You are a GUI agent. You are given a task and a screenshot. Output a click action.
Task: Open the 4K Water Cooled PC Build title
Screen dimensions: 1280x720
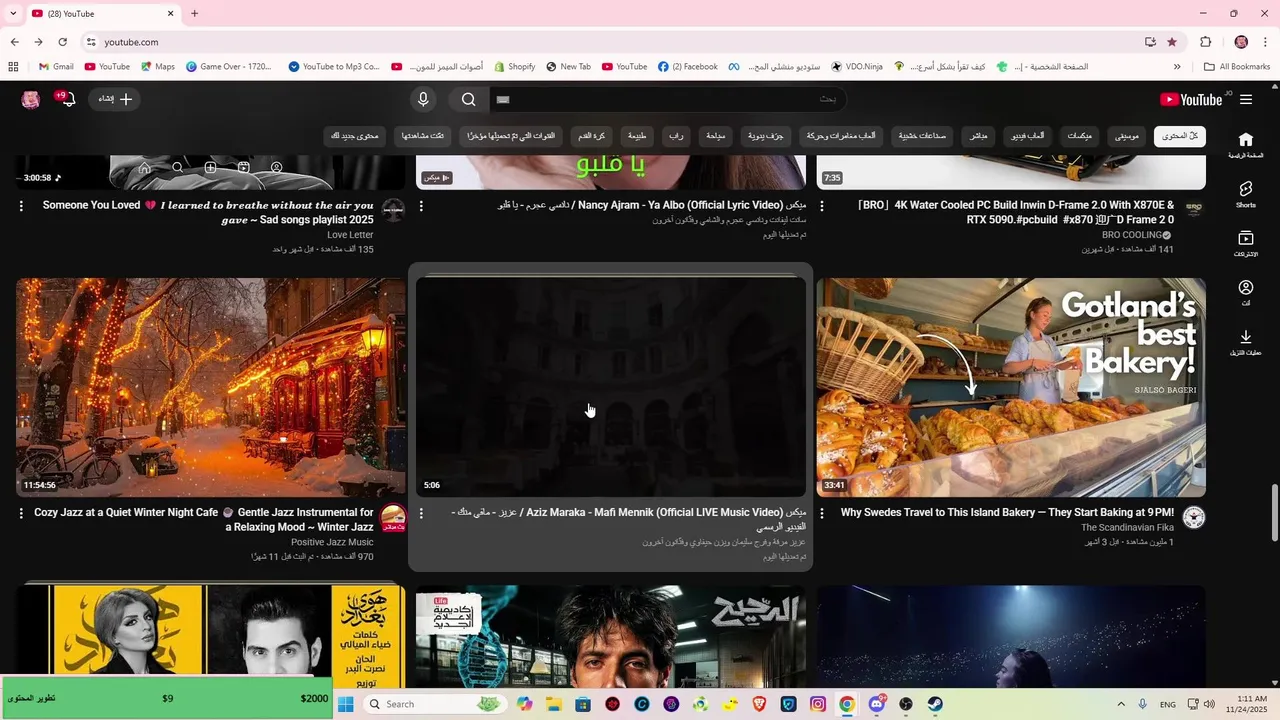click(x=1016, y=212)
